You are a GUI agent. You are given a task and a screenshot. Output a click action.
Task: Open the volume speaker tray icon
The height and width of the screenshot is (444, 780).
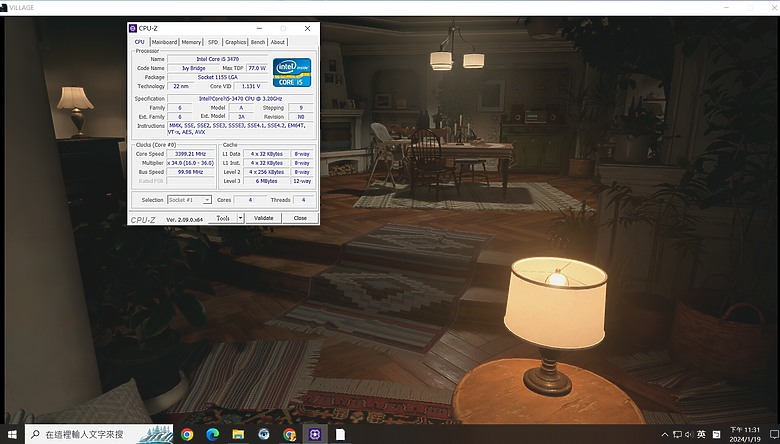coord(689,435)
